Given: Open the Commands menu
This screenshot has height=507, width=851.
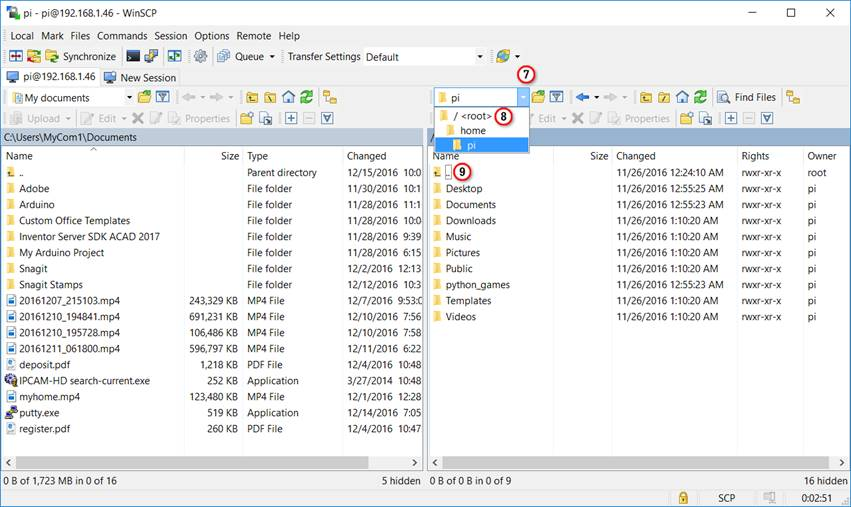Looking at the screenshot, I should click(x=122, y=36).
